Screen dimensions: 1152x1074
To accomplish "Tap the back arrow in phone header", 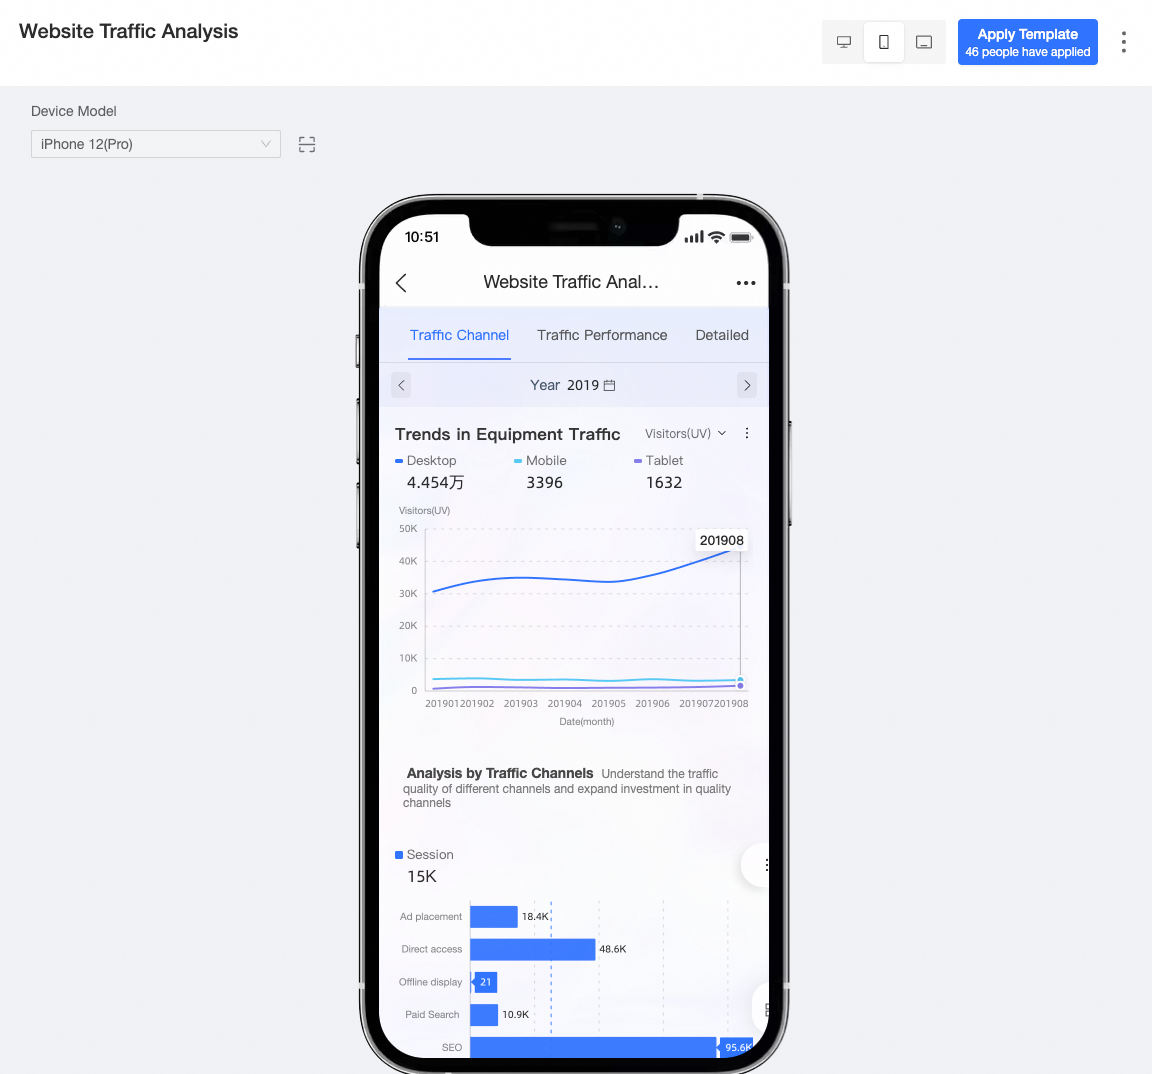I will click(401, 283).
